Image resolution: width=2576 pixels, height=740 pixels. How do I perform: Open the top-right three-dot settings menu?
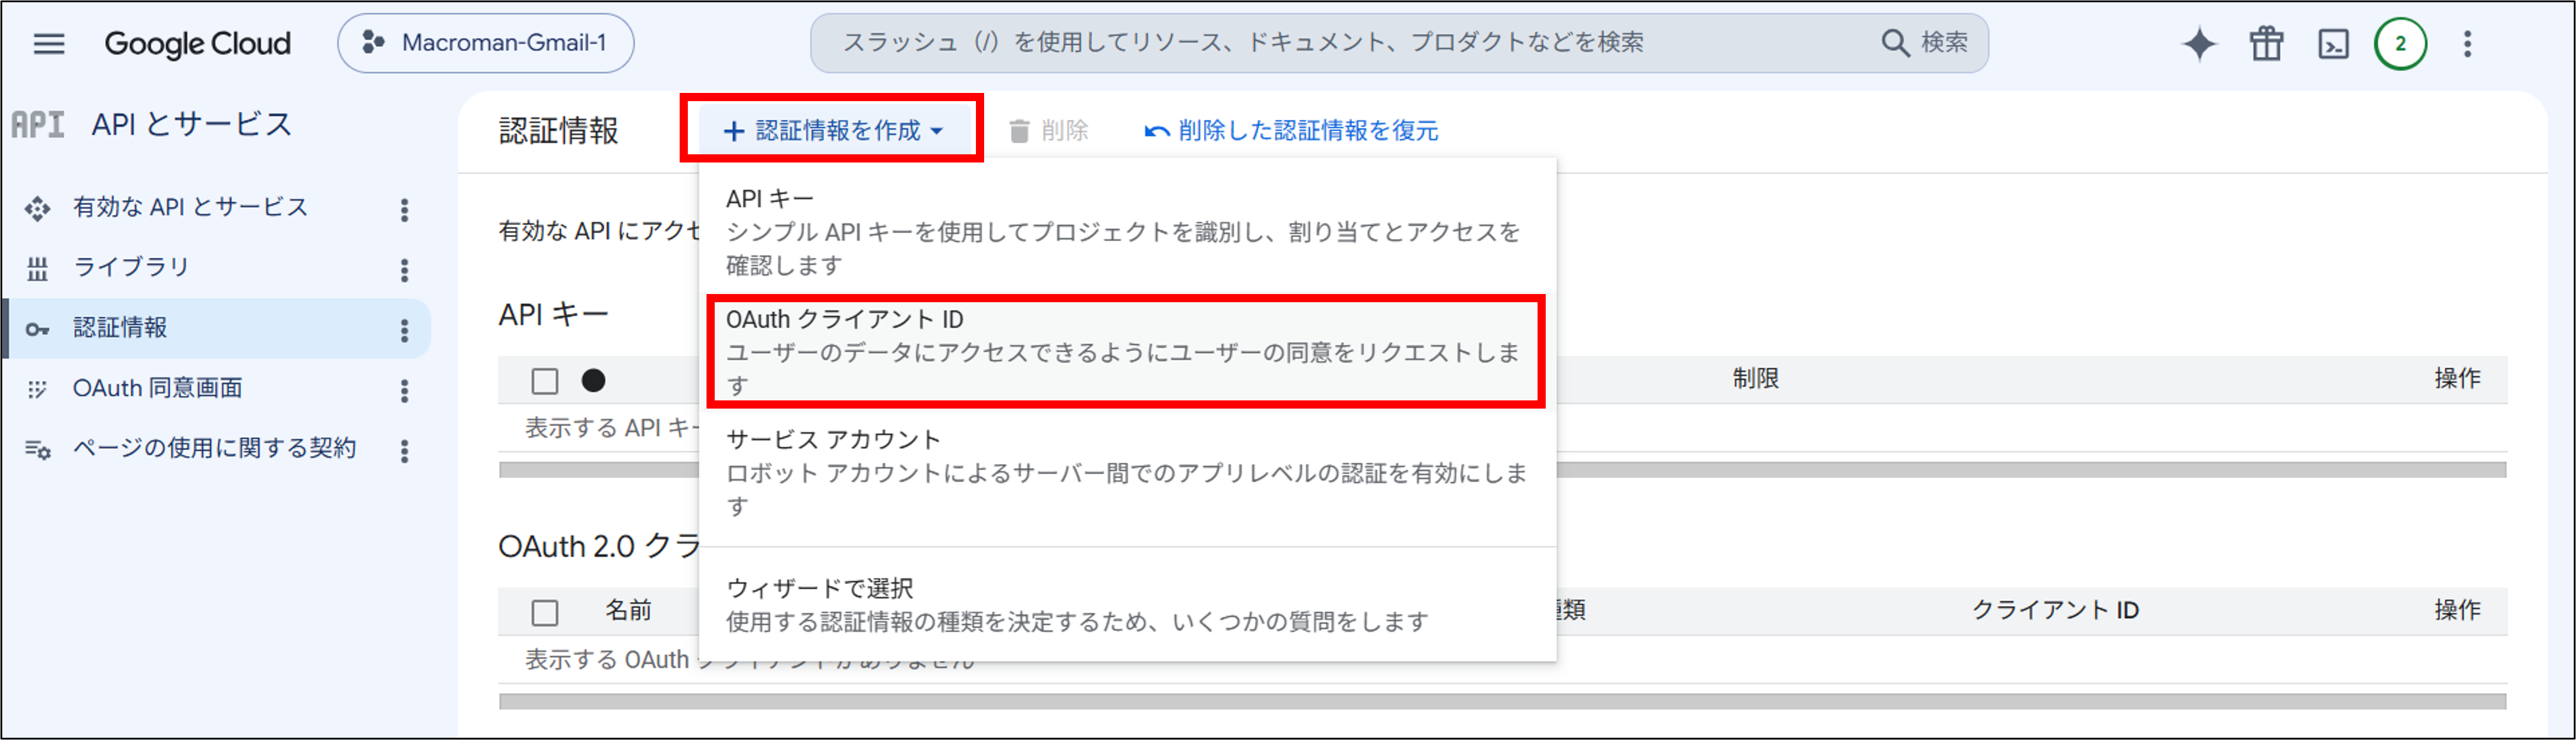(2467, 44)
